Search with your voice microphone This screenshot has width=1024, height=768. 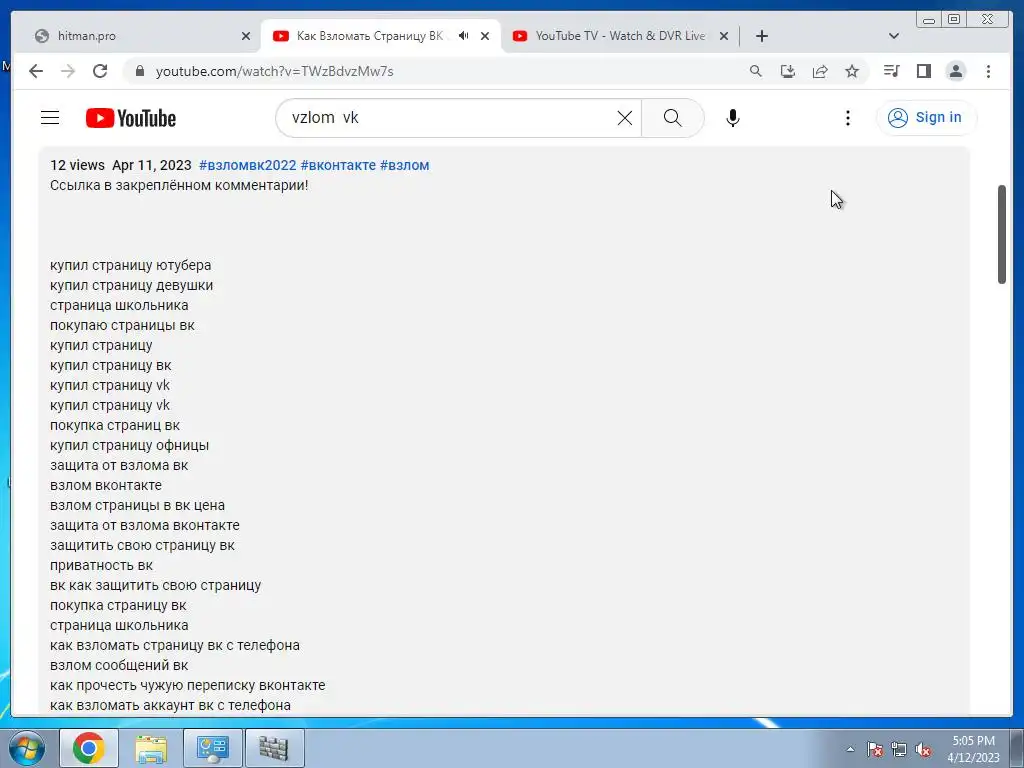[x=733, y=118]
